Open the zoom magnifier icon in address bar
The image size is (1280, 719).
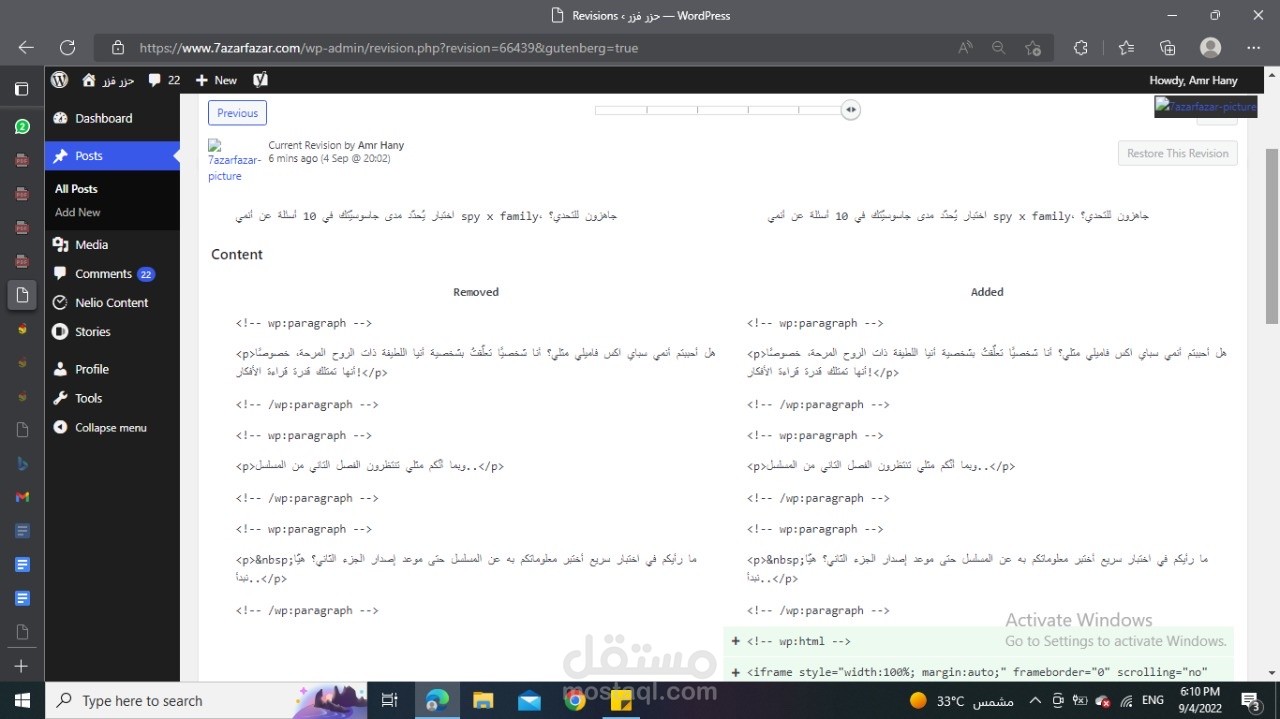998,47
